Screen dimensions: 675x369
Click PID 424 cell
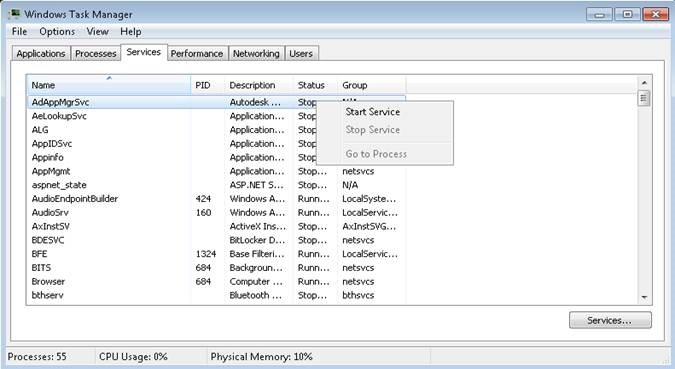click(203, 199)
